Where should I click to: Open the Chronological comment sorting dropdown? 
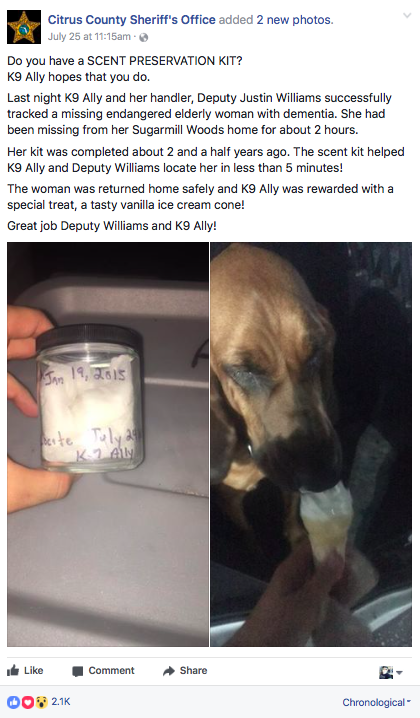(376, 702)
